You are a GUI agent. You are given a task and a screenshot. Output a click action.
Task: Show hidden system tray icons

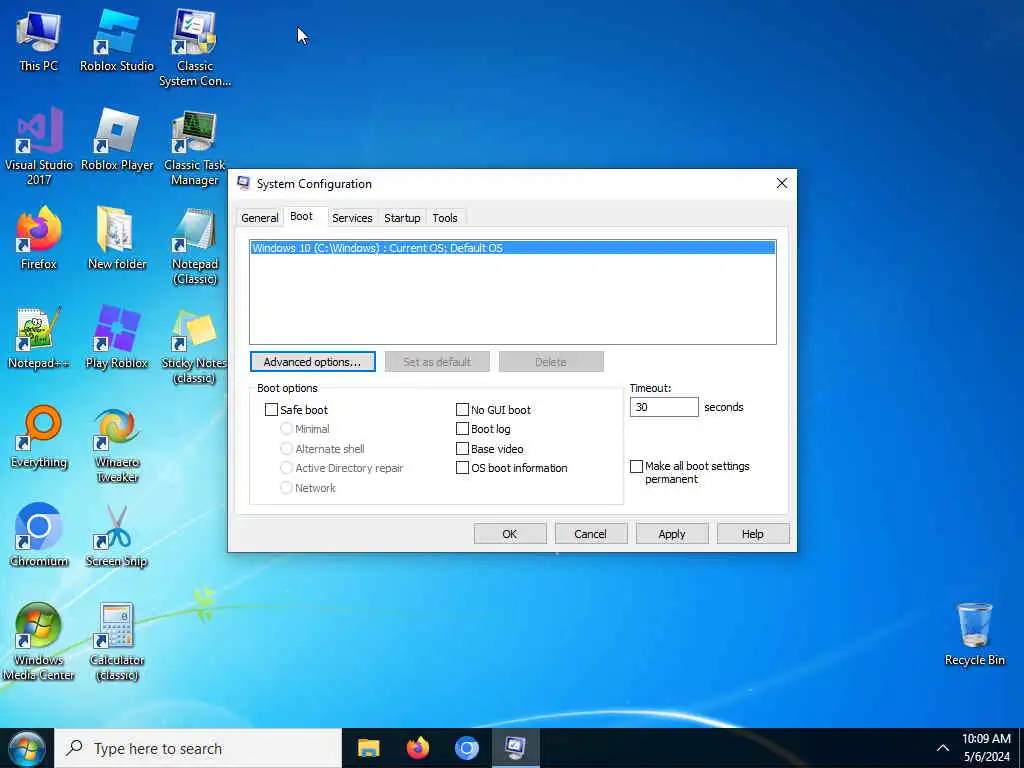942,748
